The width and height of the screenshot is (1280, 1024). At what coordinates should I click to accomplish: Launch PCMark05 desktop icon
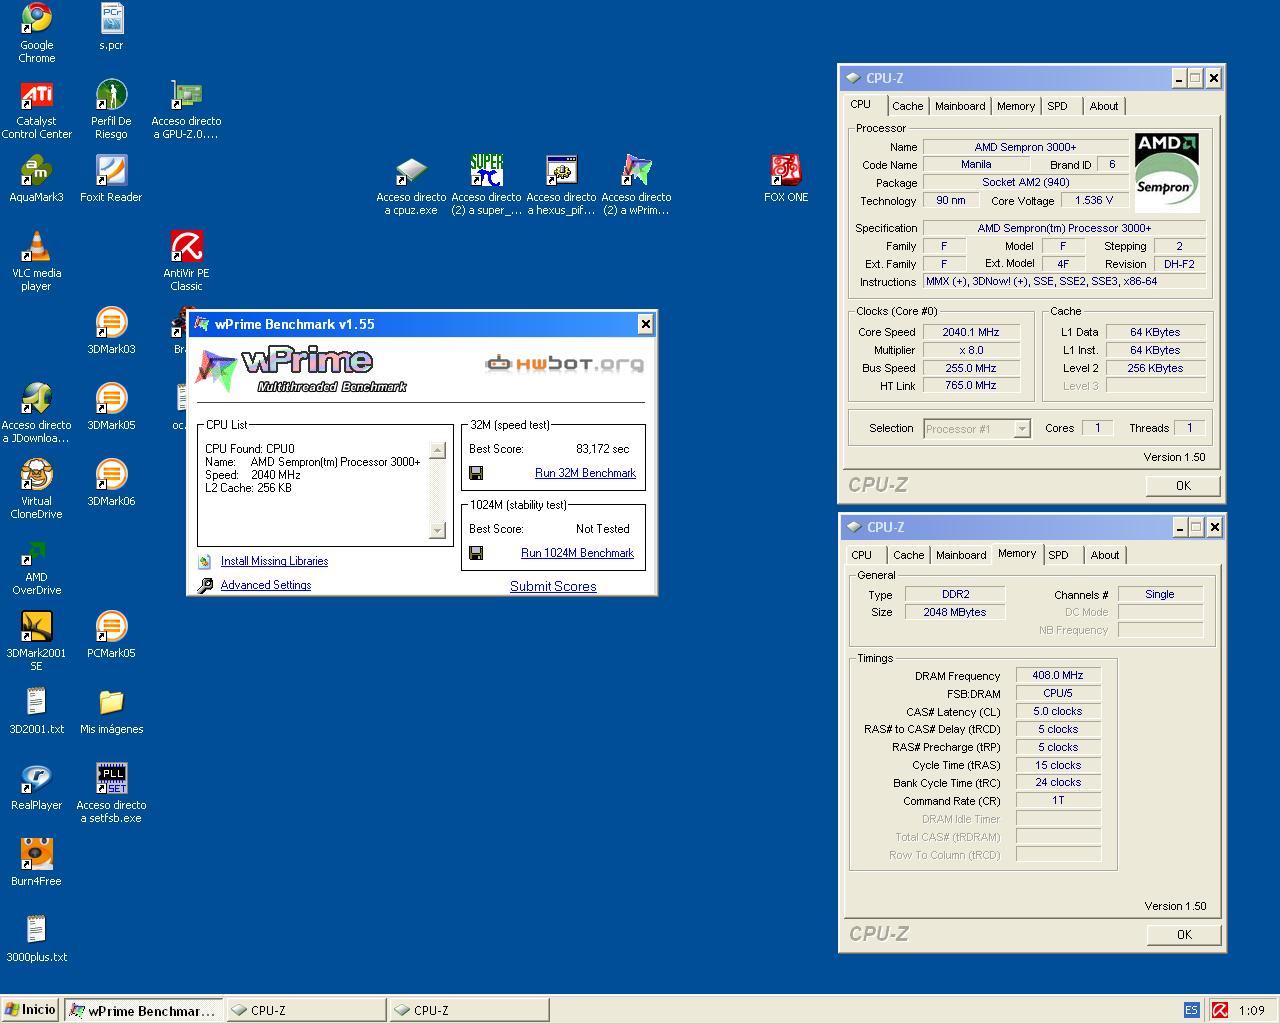pyautogui.click(x=111, y=626)
